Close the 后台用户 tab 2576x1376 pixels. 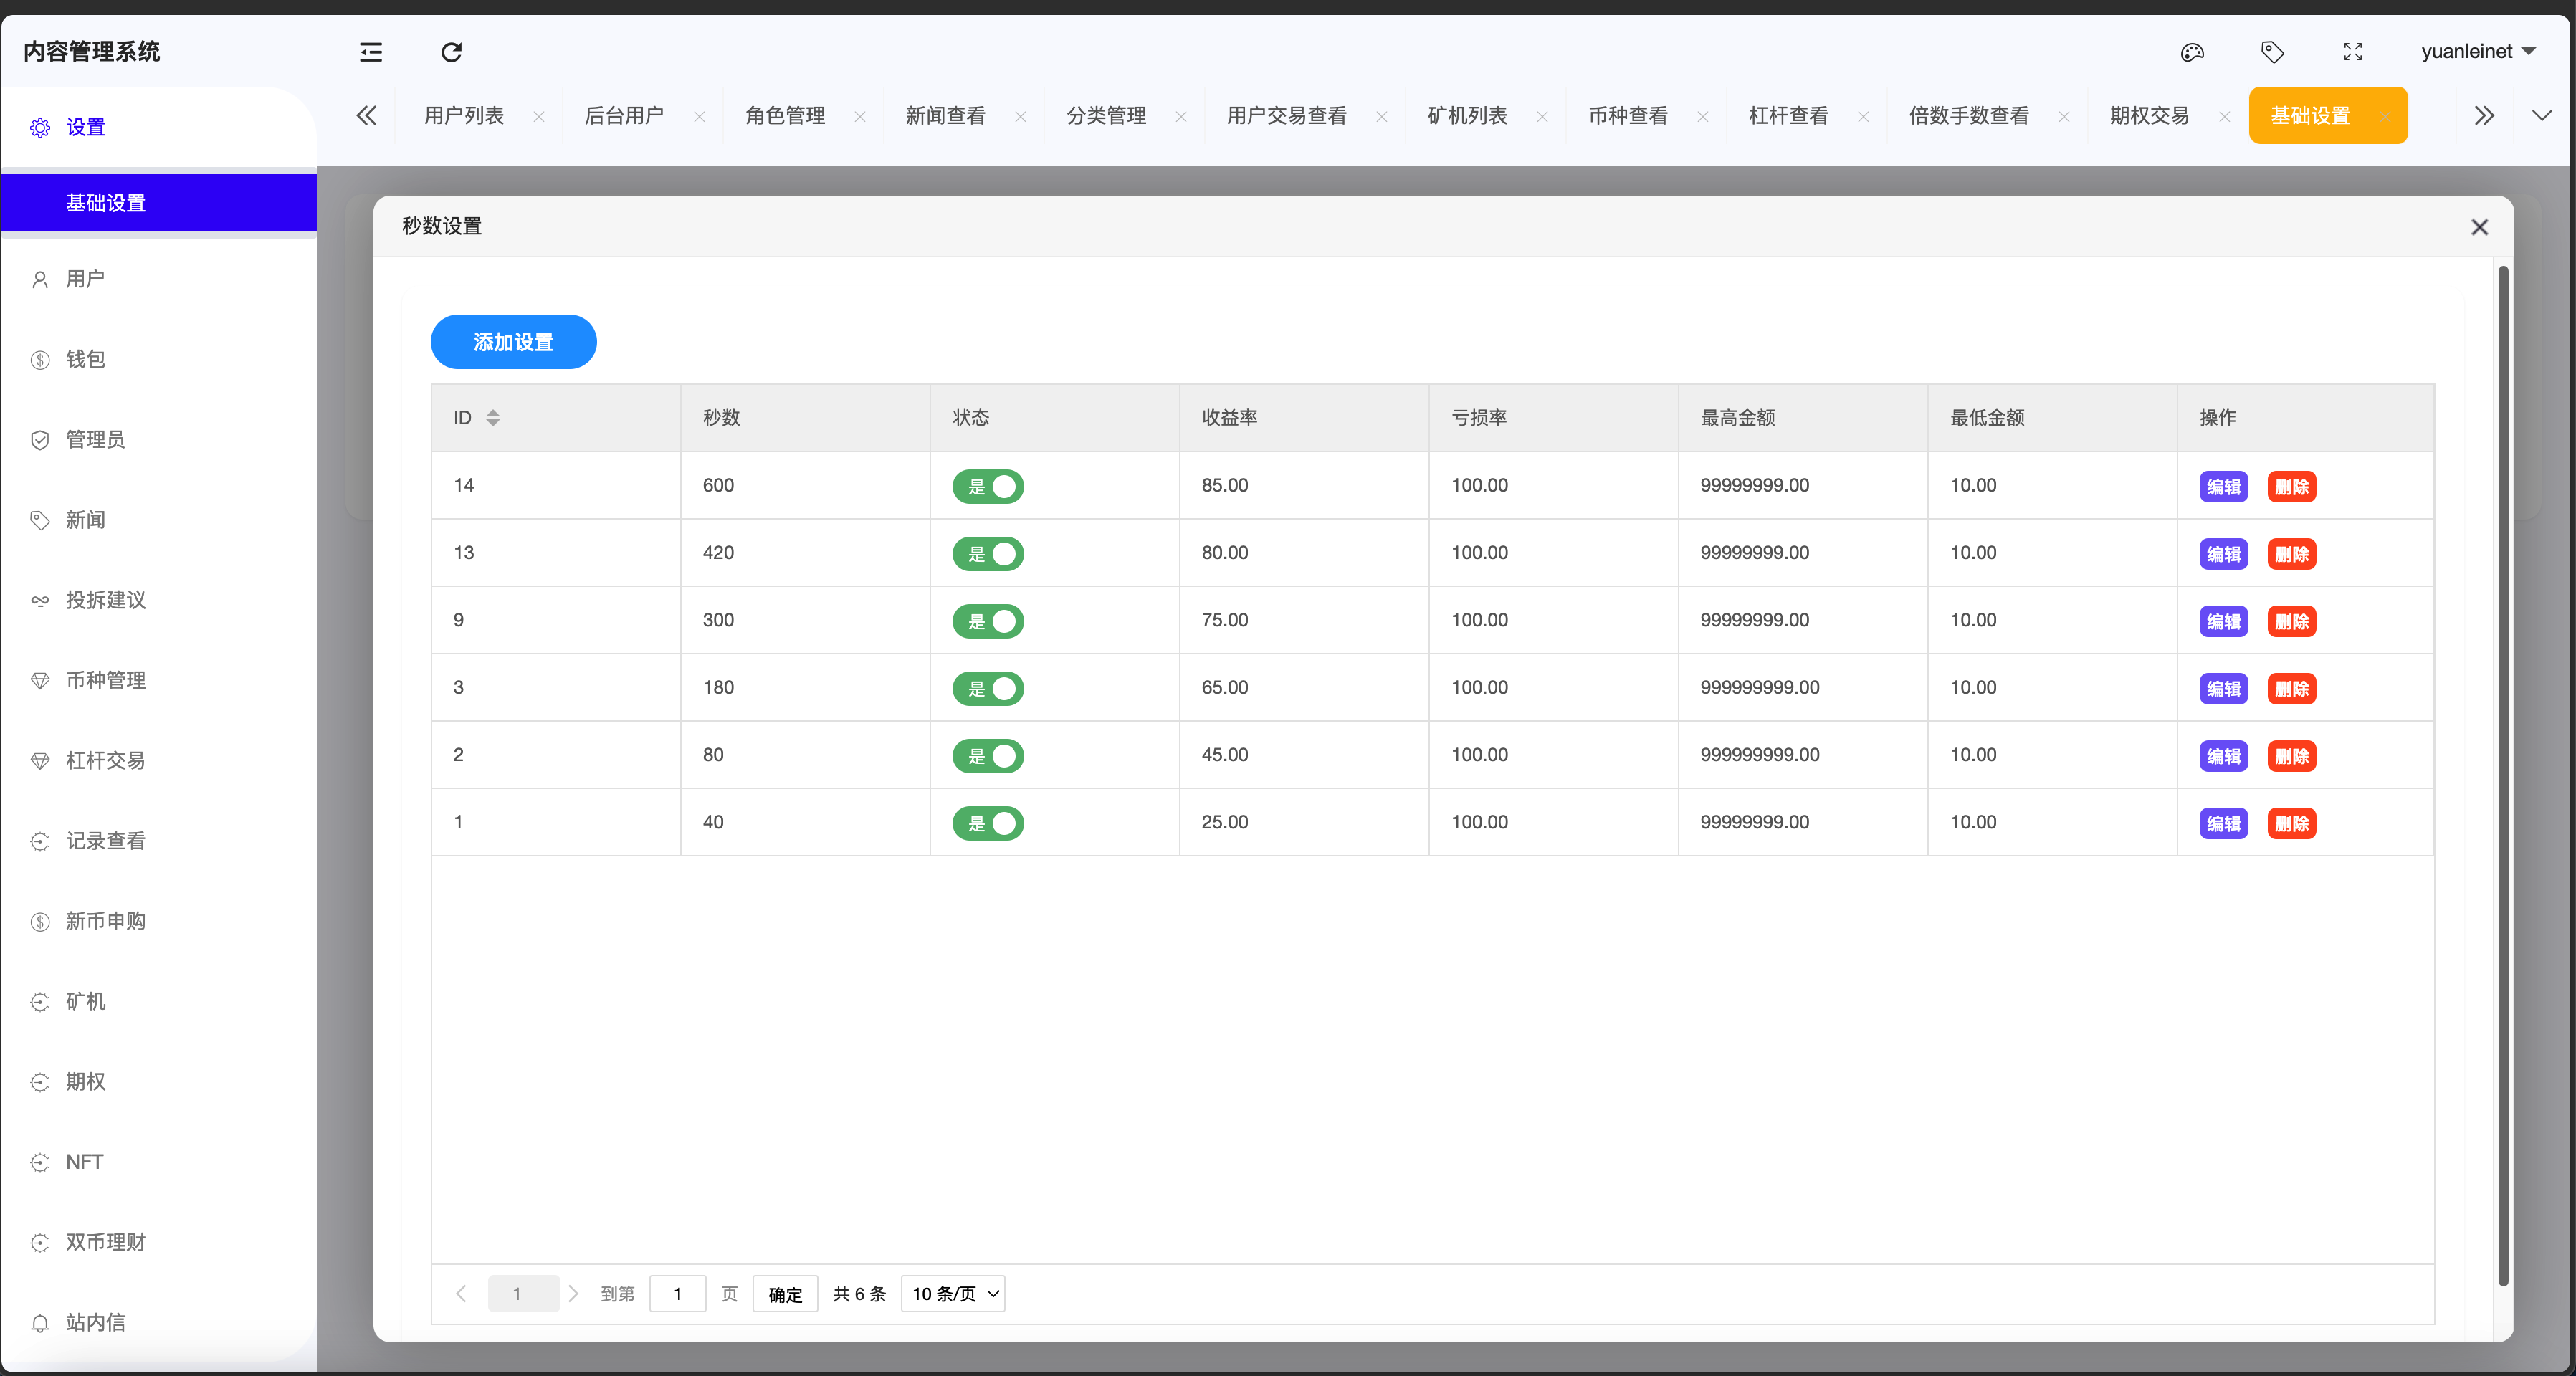click(699, 117)
